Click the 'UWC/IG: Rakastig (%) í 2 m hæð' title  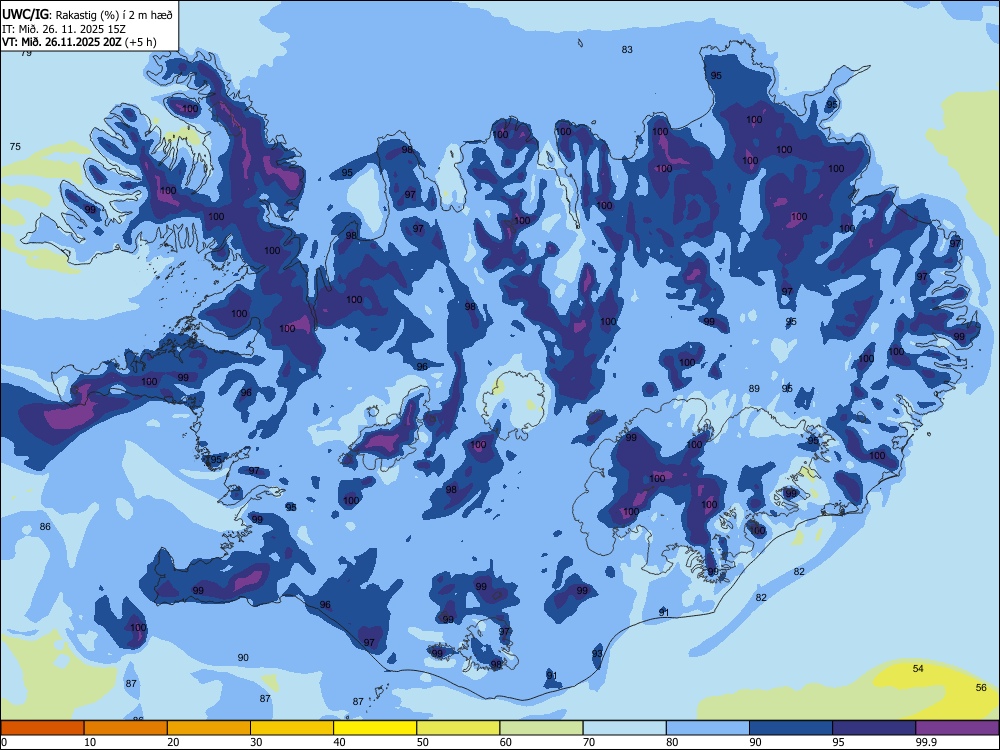(x=87, y=15)
